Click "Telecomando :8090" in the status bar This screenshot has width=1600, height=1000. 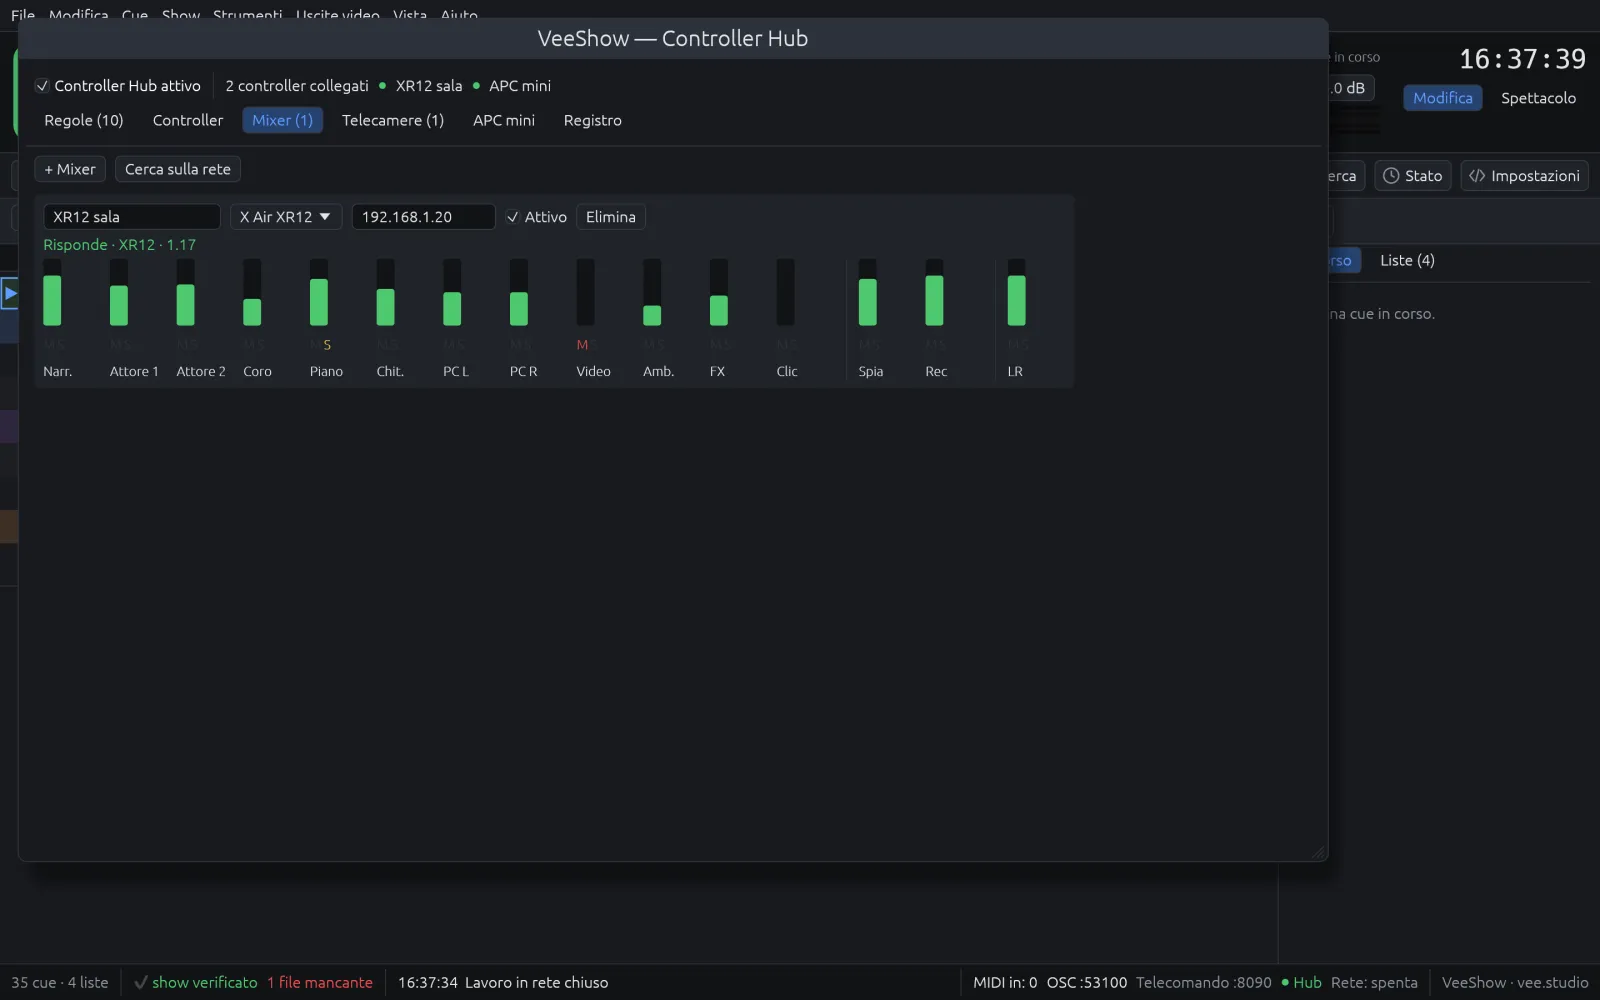click(x=1204, y=983)
